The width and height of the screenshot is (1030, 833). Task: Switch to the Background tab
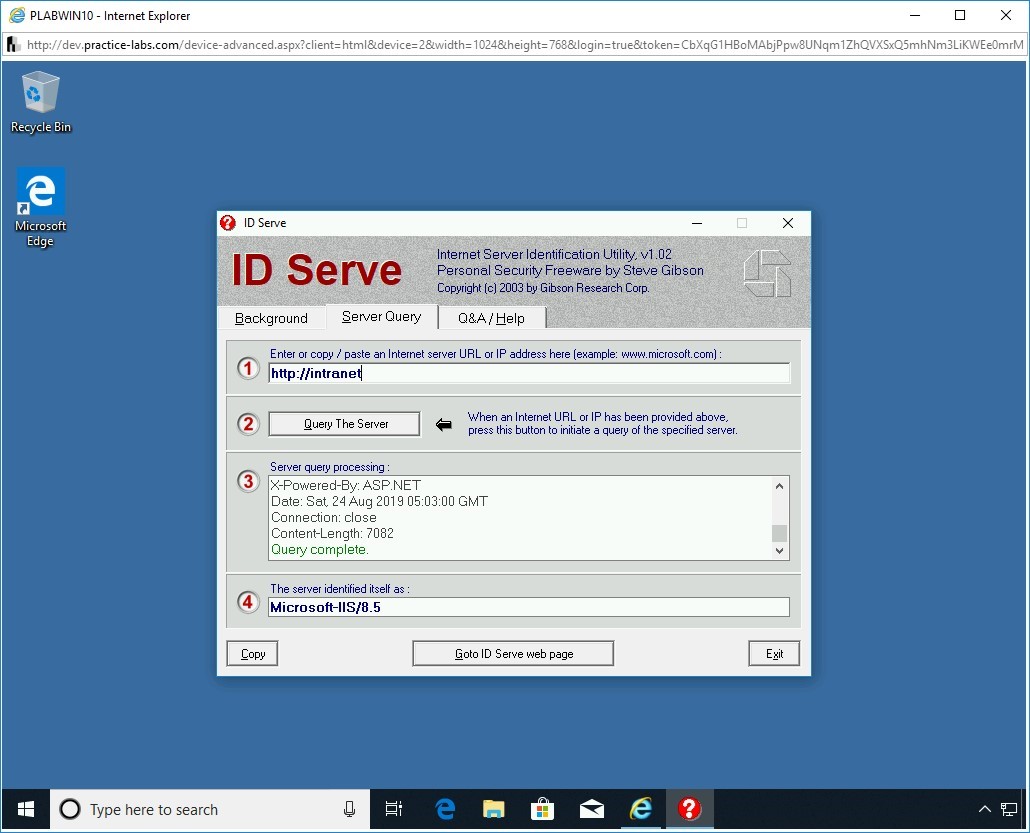click(271, 318)
